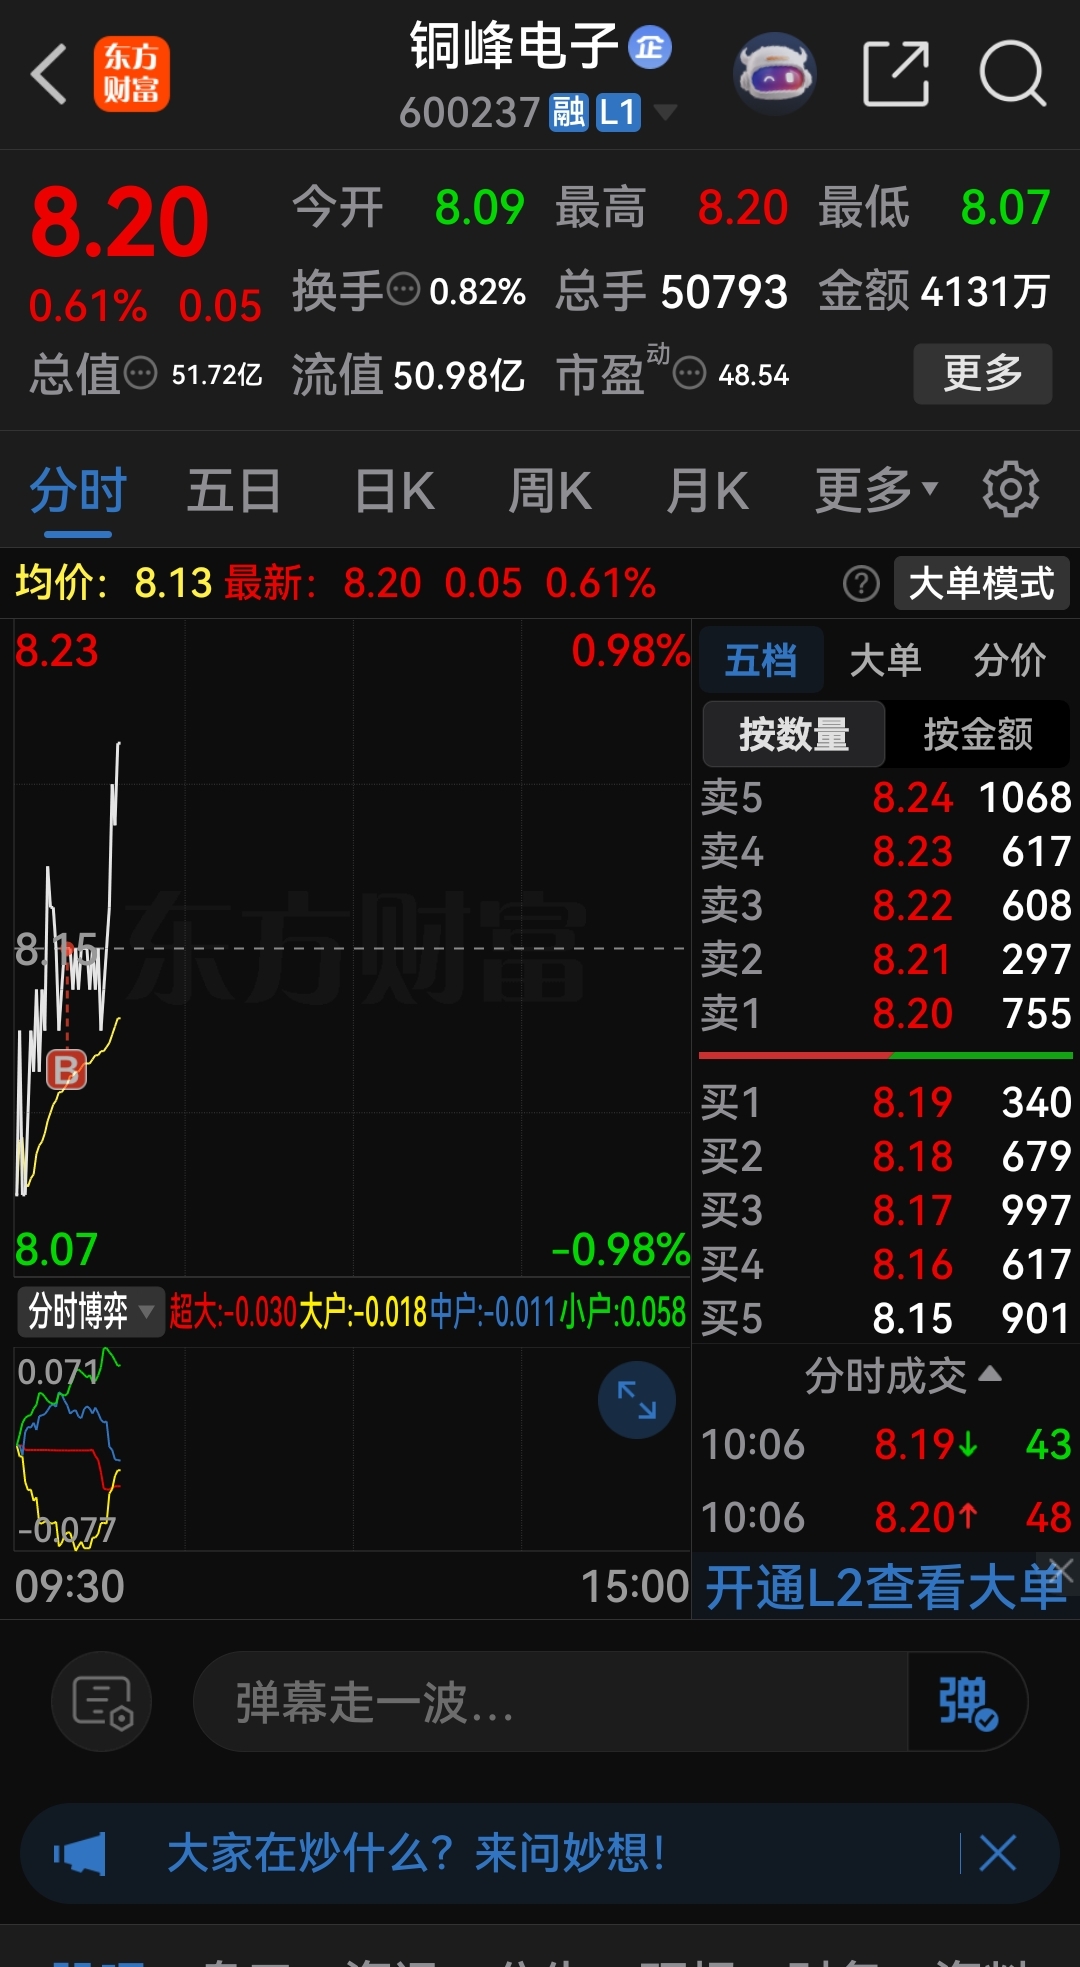The image size is (1080, 1967).
Task: Tap the L1 level badge
Action: (x=618, y=113)
